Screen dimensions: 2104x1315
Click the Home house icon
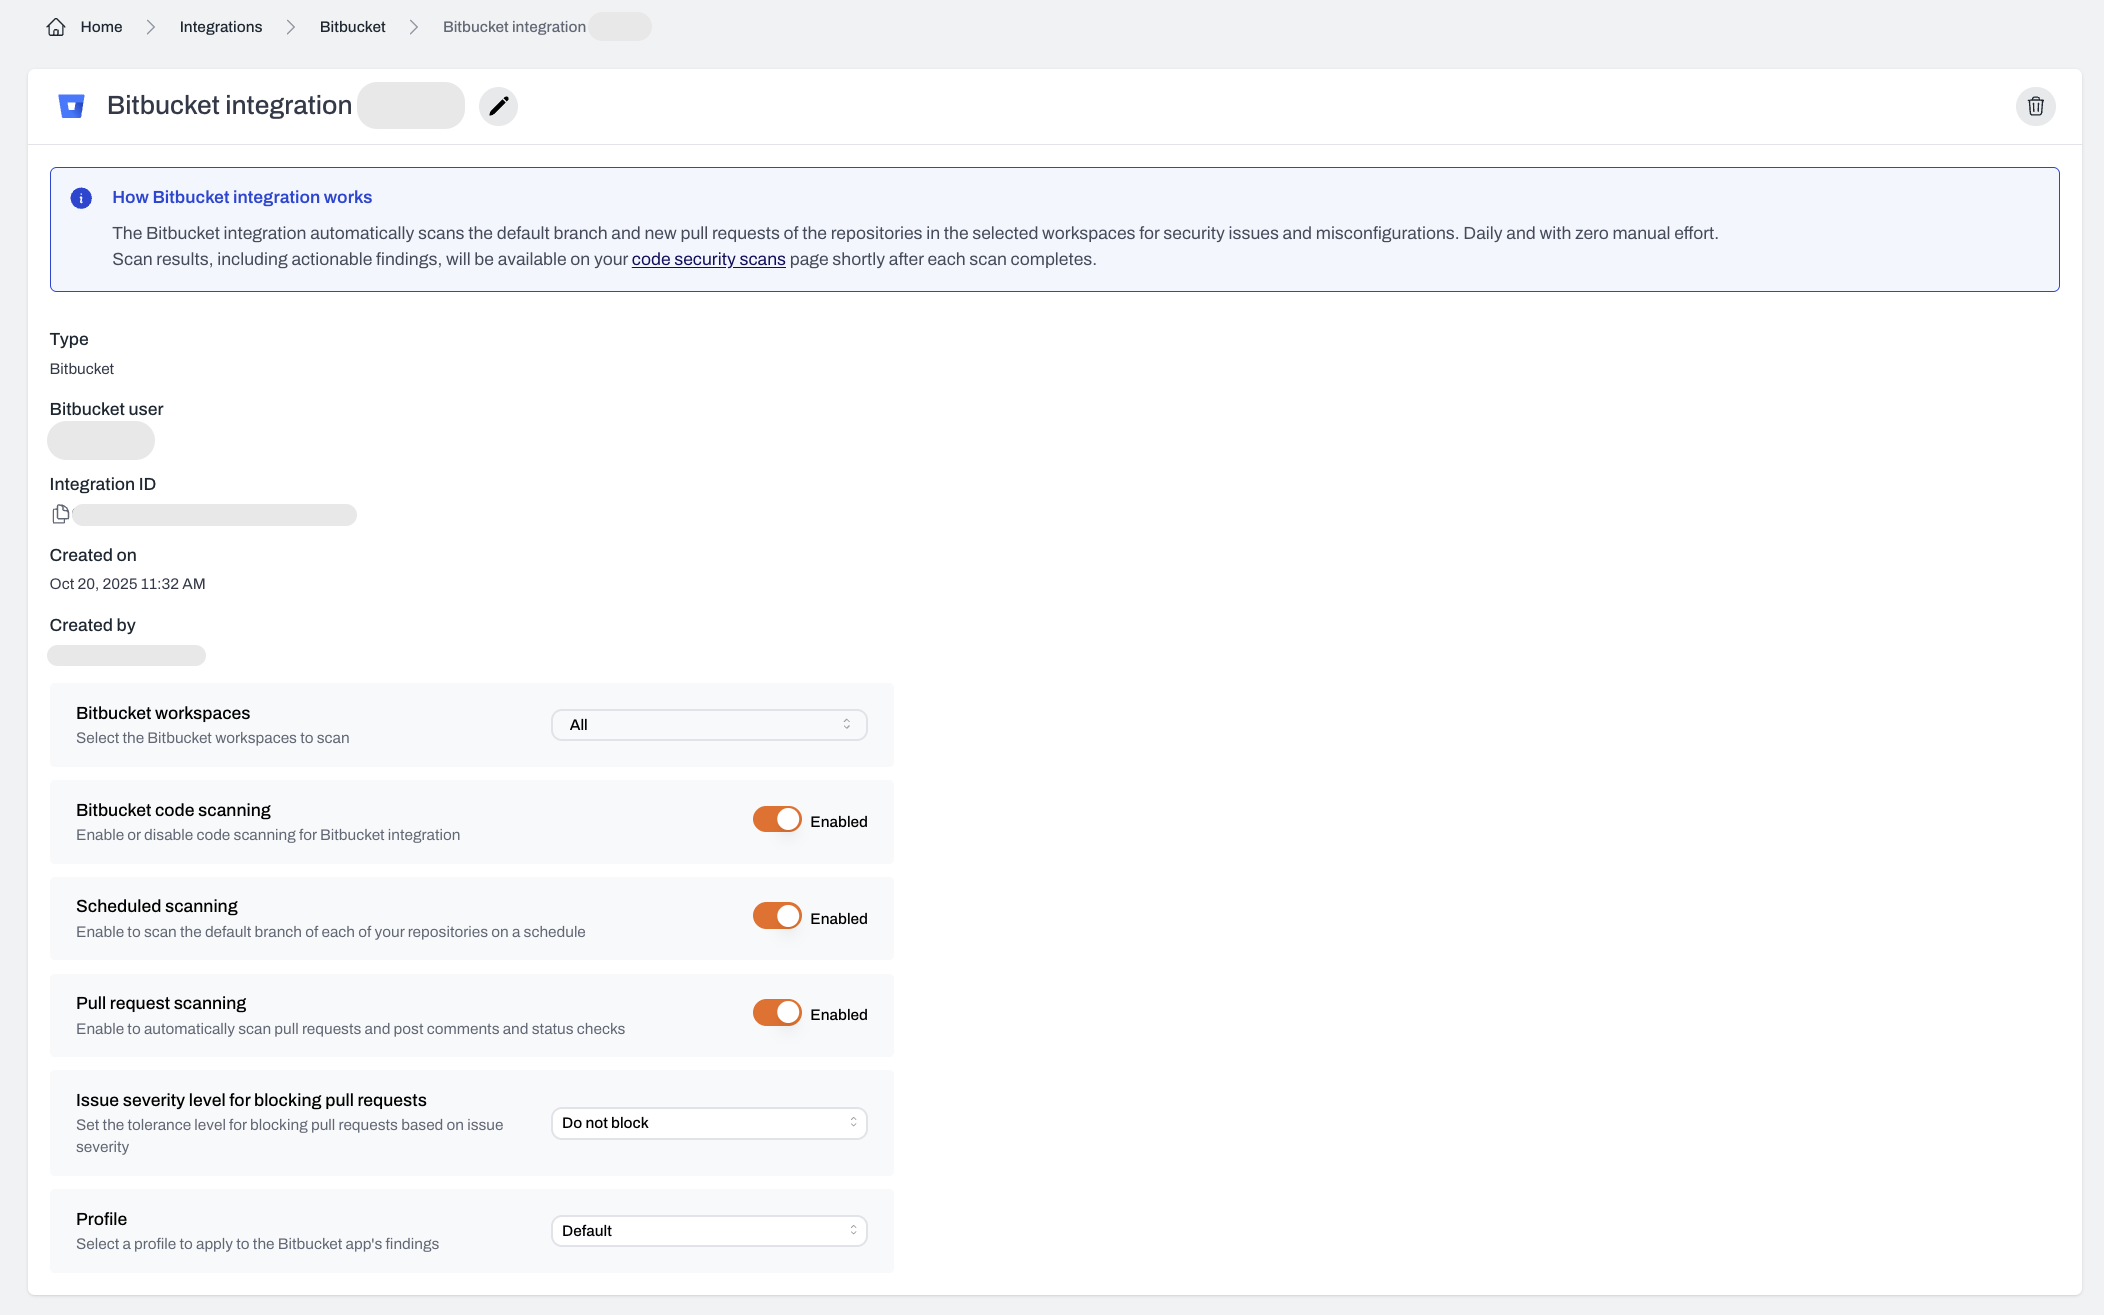[x=56, y=27]
